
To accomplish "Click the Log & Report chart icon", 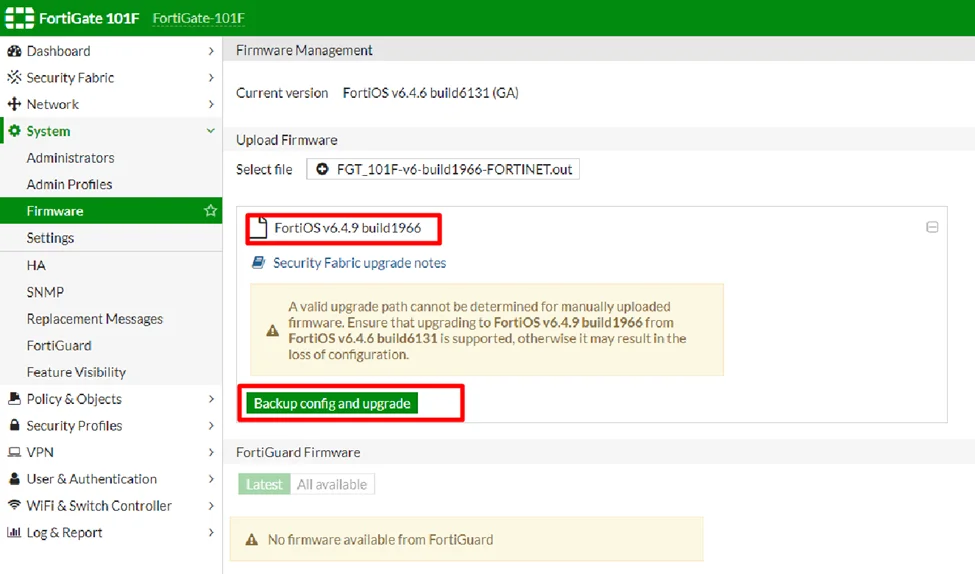I will tap(14, 532).
